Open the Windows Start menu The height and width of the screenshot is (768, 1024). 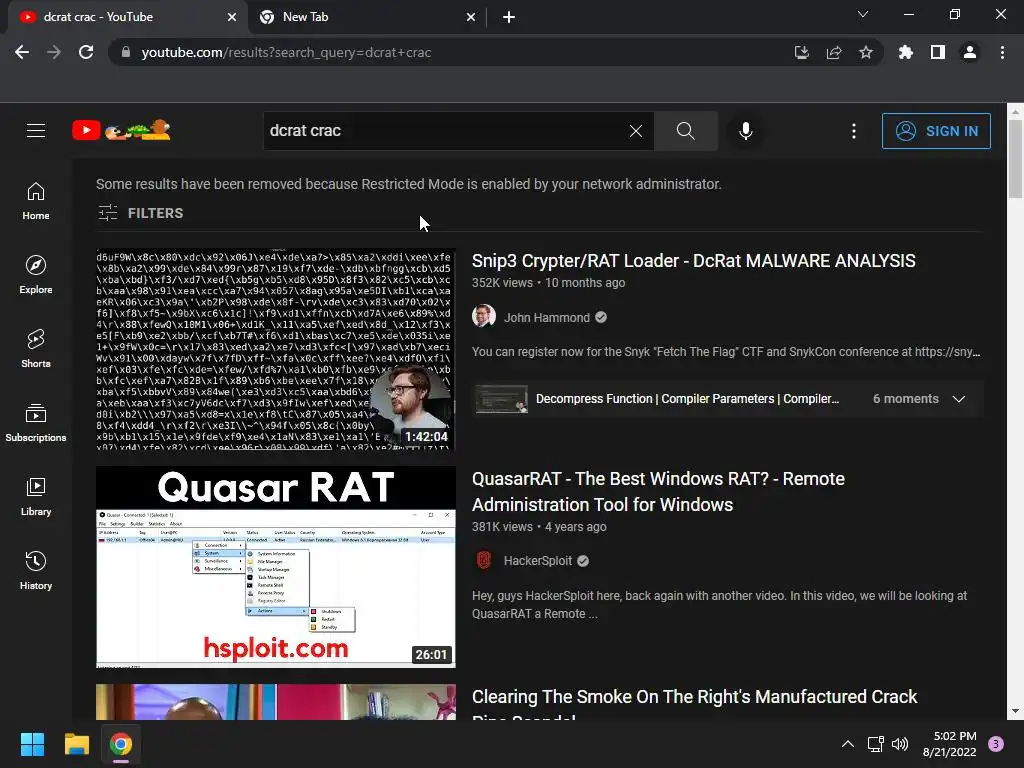point(32,744)
